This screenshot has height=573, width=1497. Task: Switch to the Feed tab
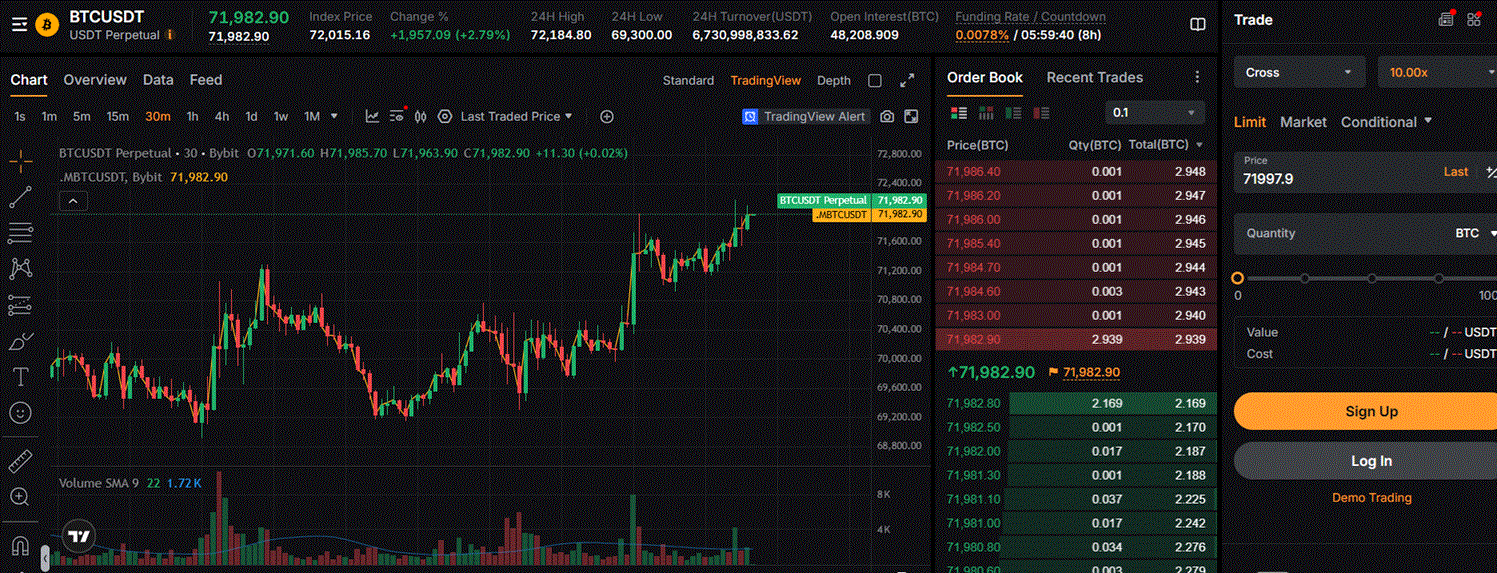coord(206,80)
